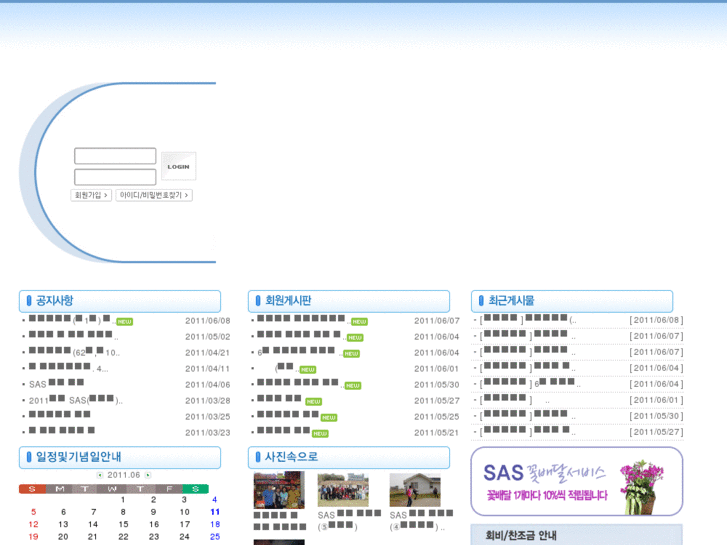This screenshot has height=545, width=727.
Task: Open recent post dated [2011/05/27]
Action: pyautogui.click(x=528, y=431)
